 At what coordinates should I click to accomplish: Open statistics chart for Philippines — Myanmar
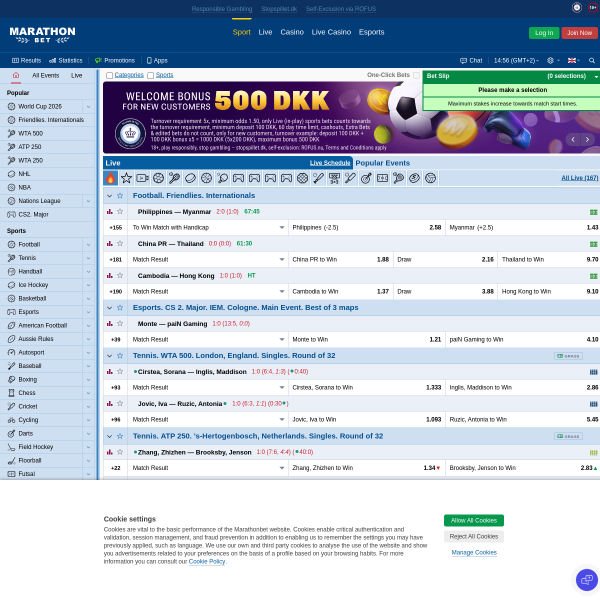110,212
